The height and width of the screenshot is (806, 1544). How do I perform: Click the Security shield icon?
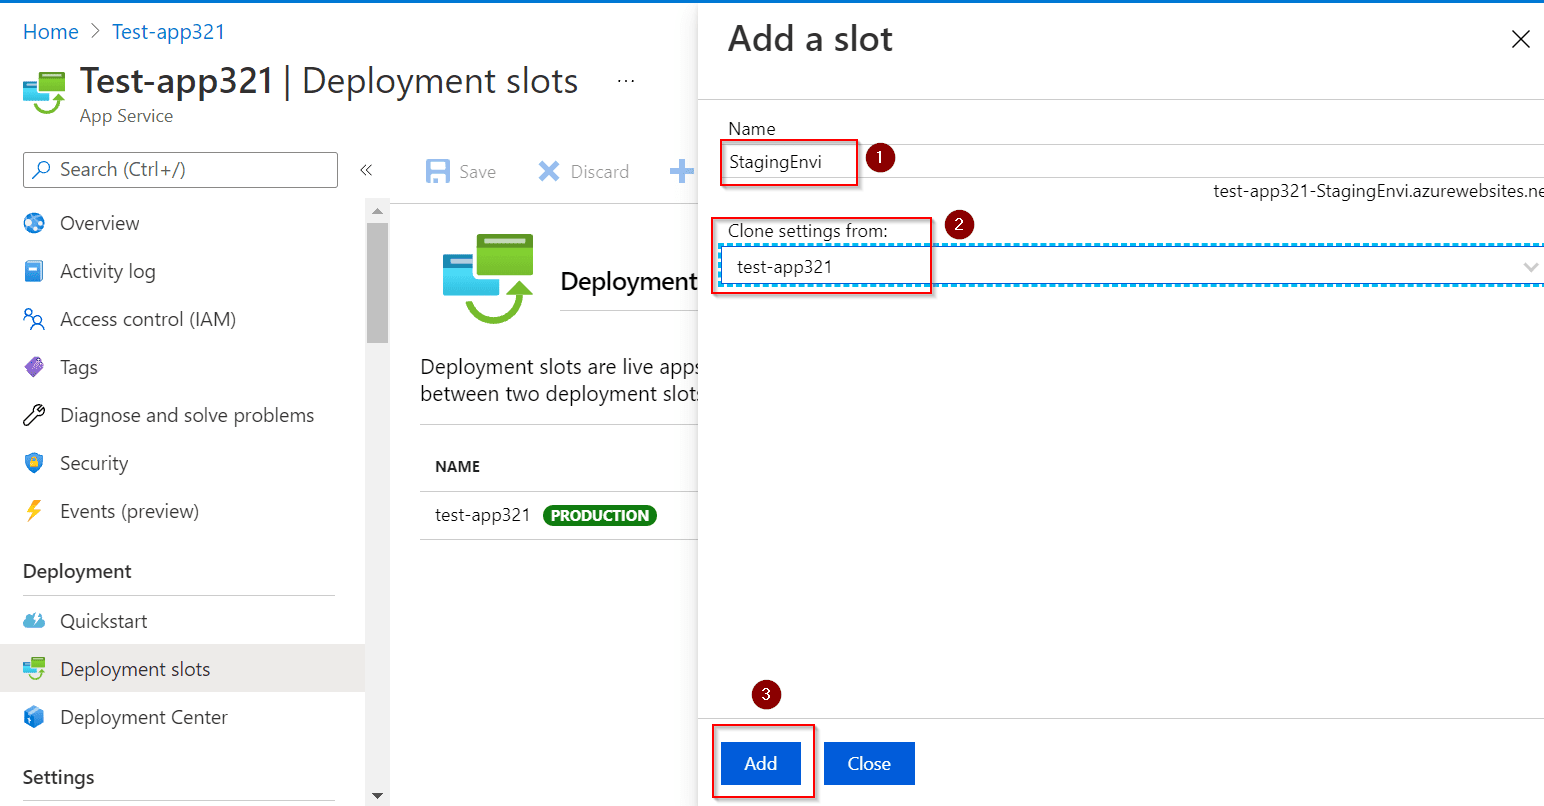coord(34,463)
